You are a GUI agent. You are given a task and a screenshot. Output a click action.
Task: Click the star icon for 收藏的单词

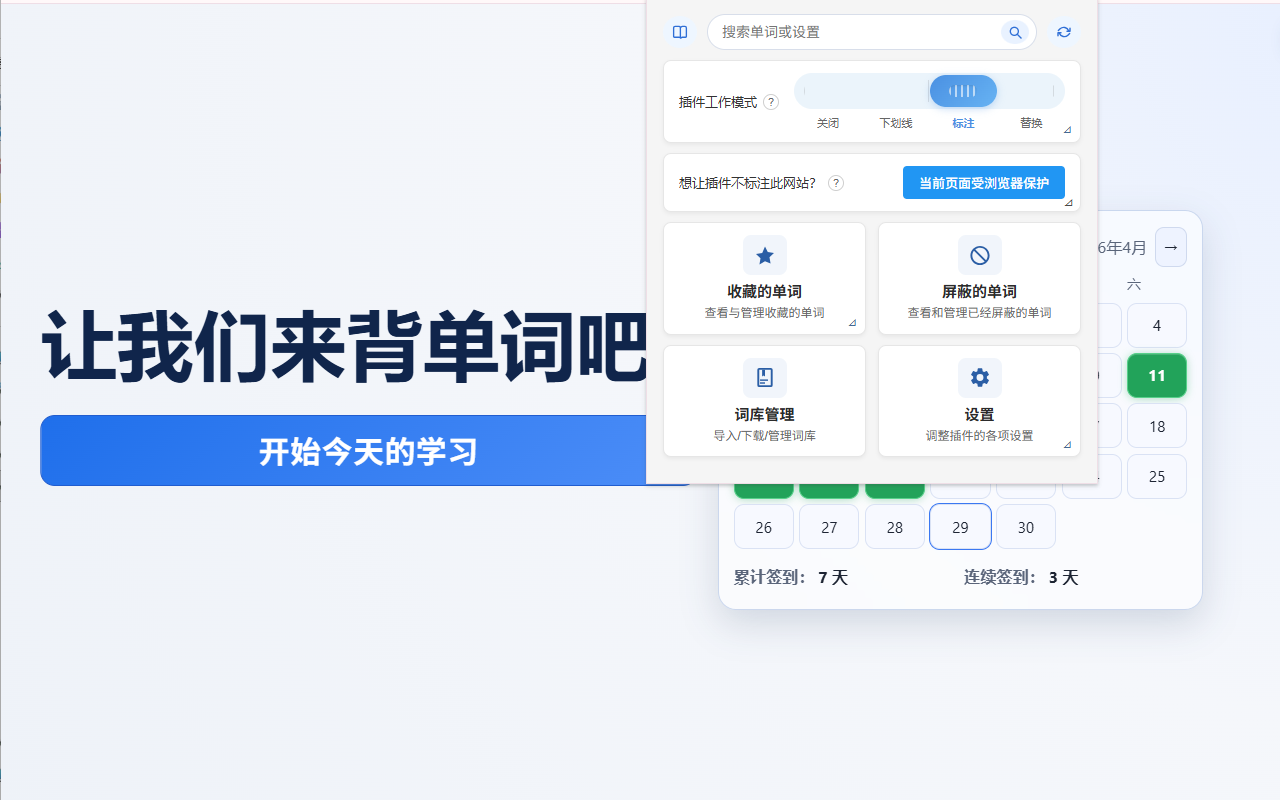[765, 255]
